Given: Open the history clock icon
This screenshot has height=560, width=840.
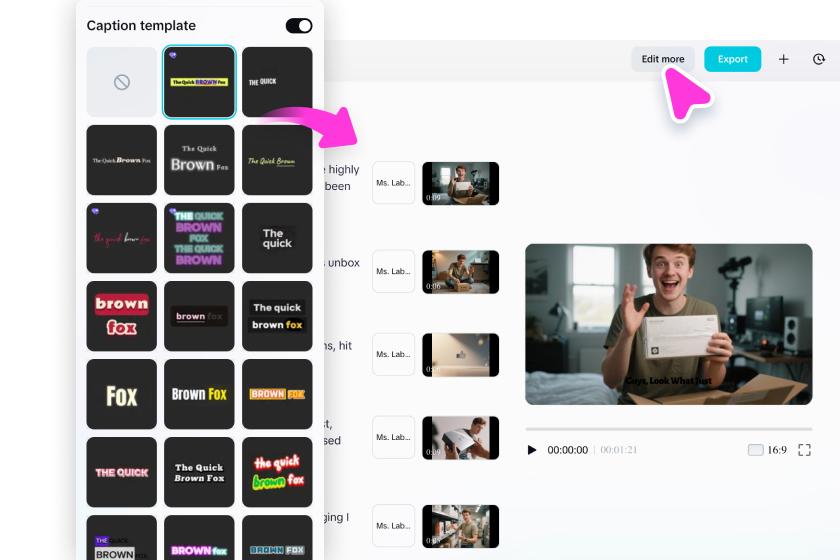Looking at the screenshot, I should (819, 59).
